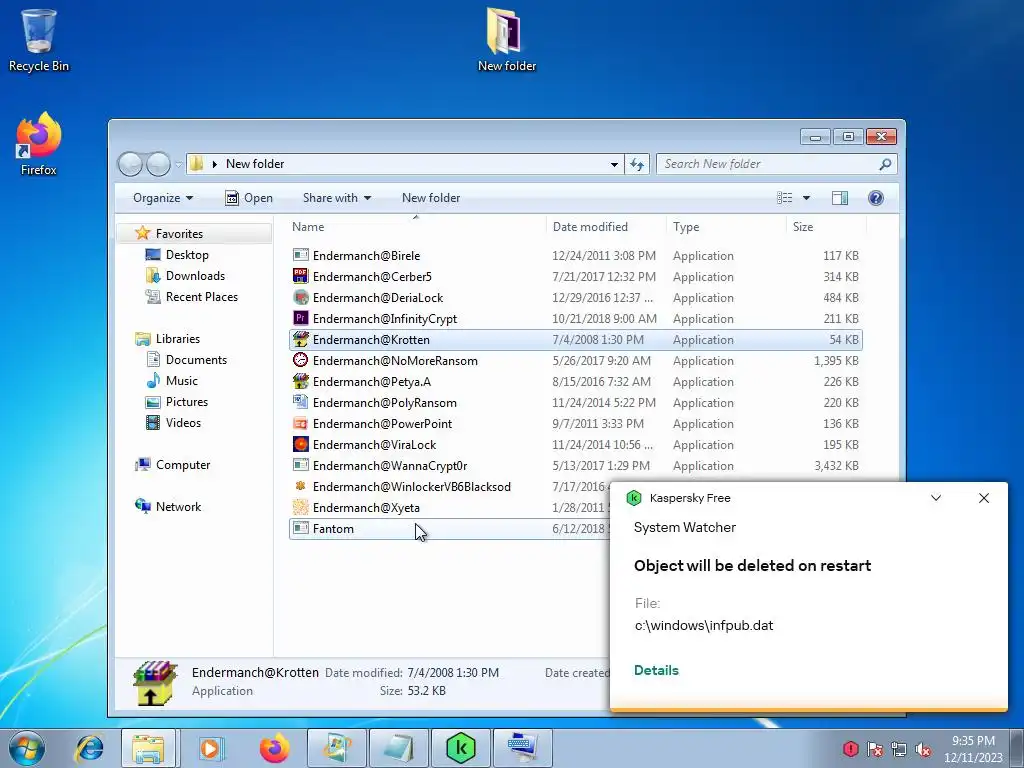Open Documents library in sidebar

click(x=196, y=360)
